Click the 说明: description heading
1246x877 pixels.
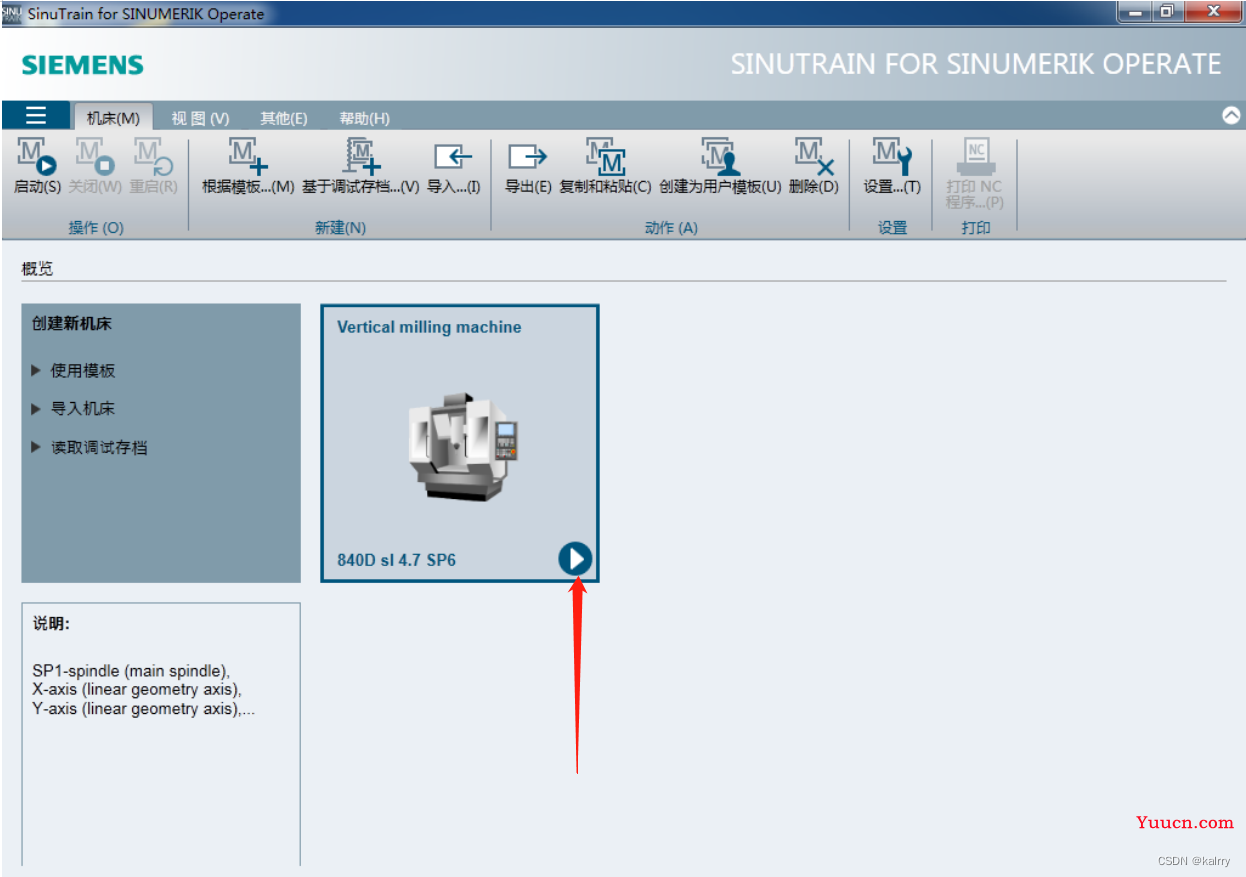pos(51,624)
